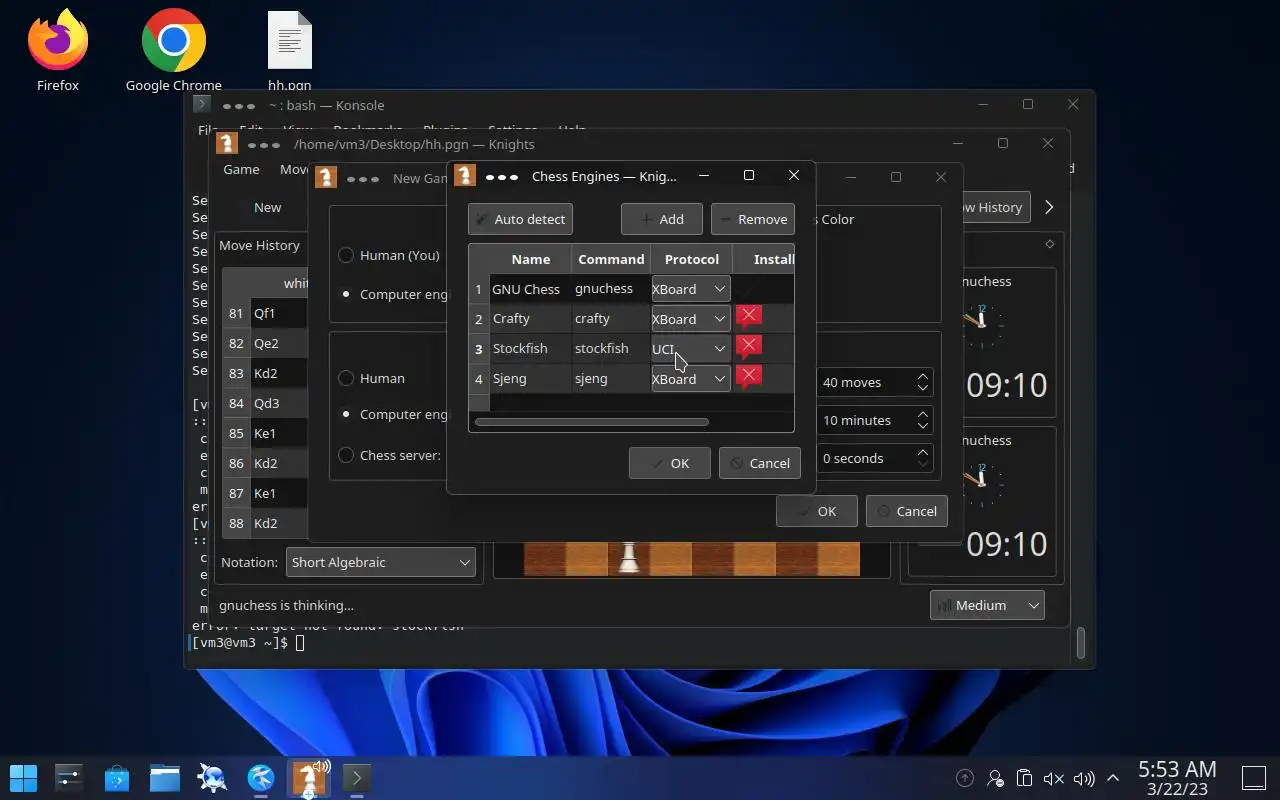Click right arrow next to Show History

[x=1049, y=207]
